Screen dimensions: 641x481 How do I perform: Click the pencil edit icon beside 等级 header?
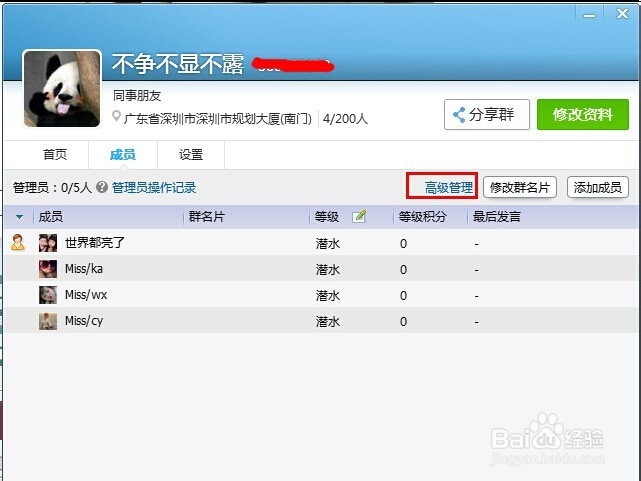coord(359,216)
